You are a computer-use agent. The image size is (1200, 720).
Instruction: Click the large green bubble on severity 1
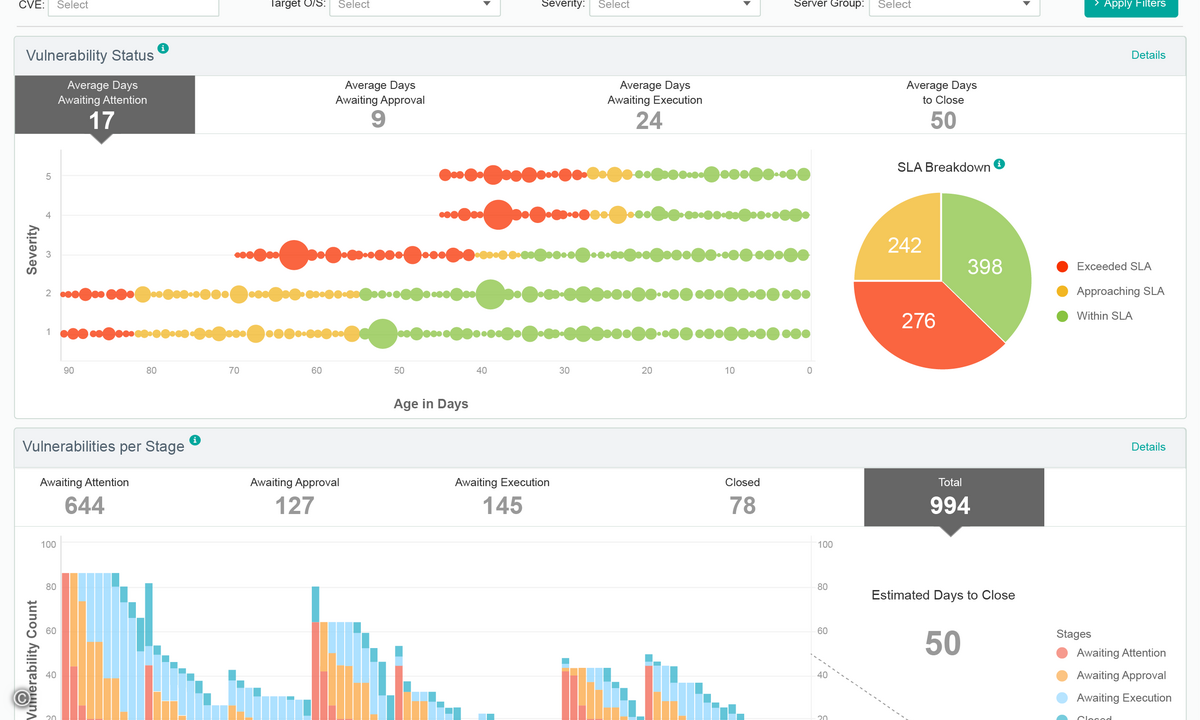point(382,333)
